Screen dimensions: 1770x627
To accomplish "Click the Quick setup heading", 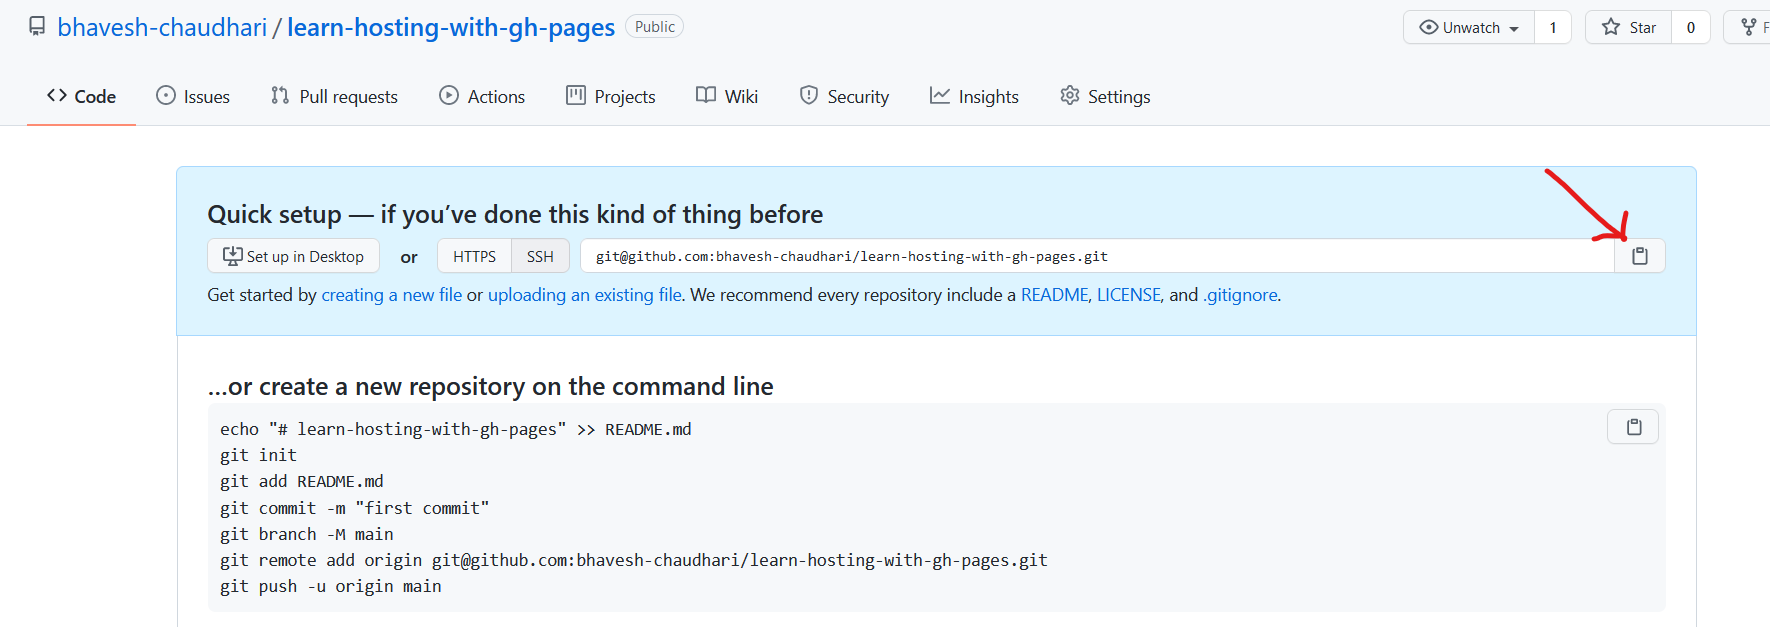I will click(x=515, y=214).
